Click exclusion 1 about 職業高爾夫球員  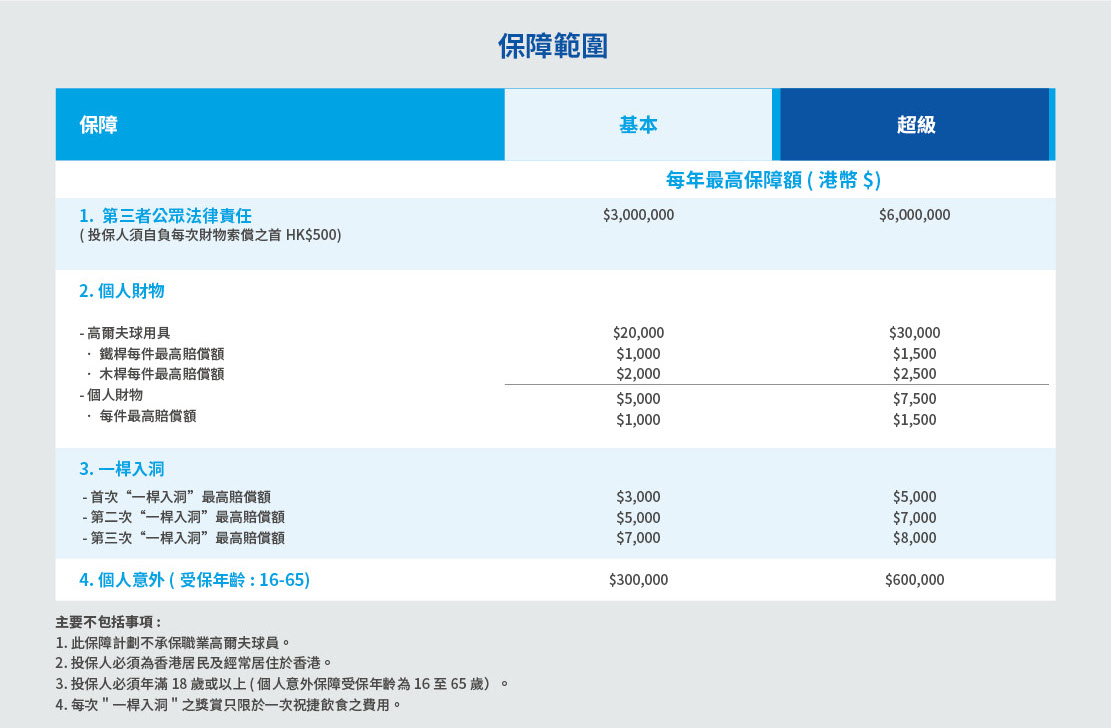pyautogui.click(x=173, y=643)
